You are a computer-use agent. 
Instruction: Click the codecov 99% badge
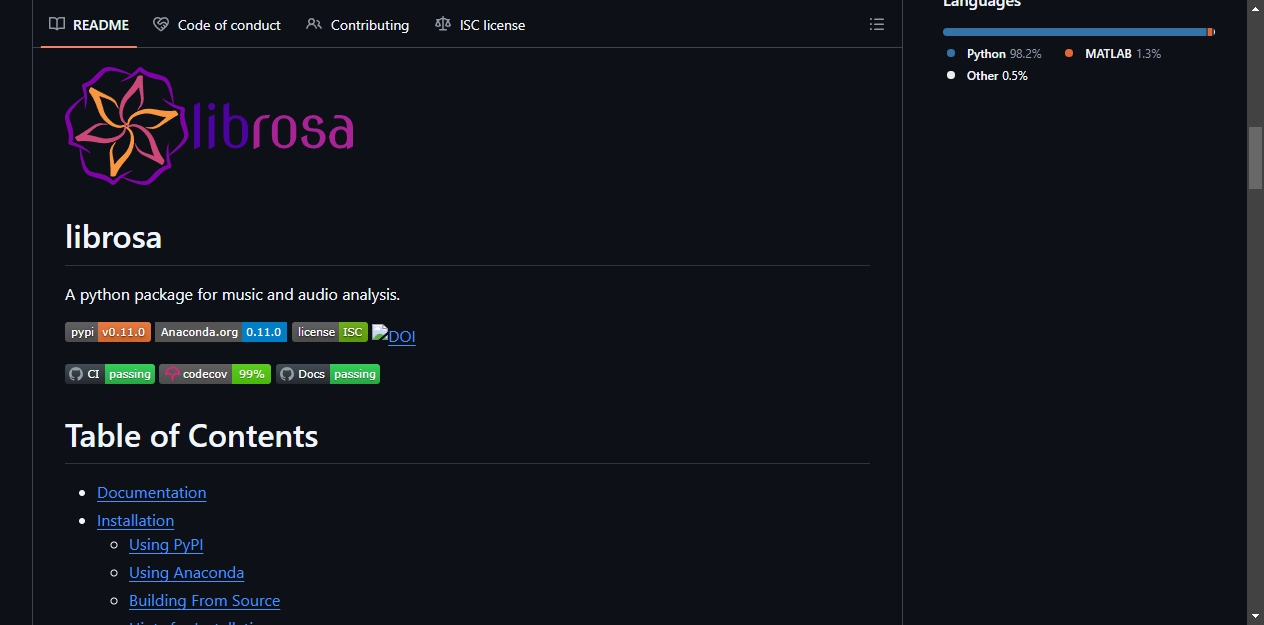pos(215,374)
